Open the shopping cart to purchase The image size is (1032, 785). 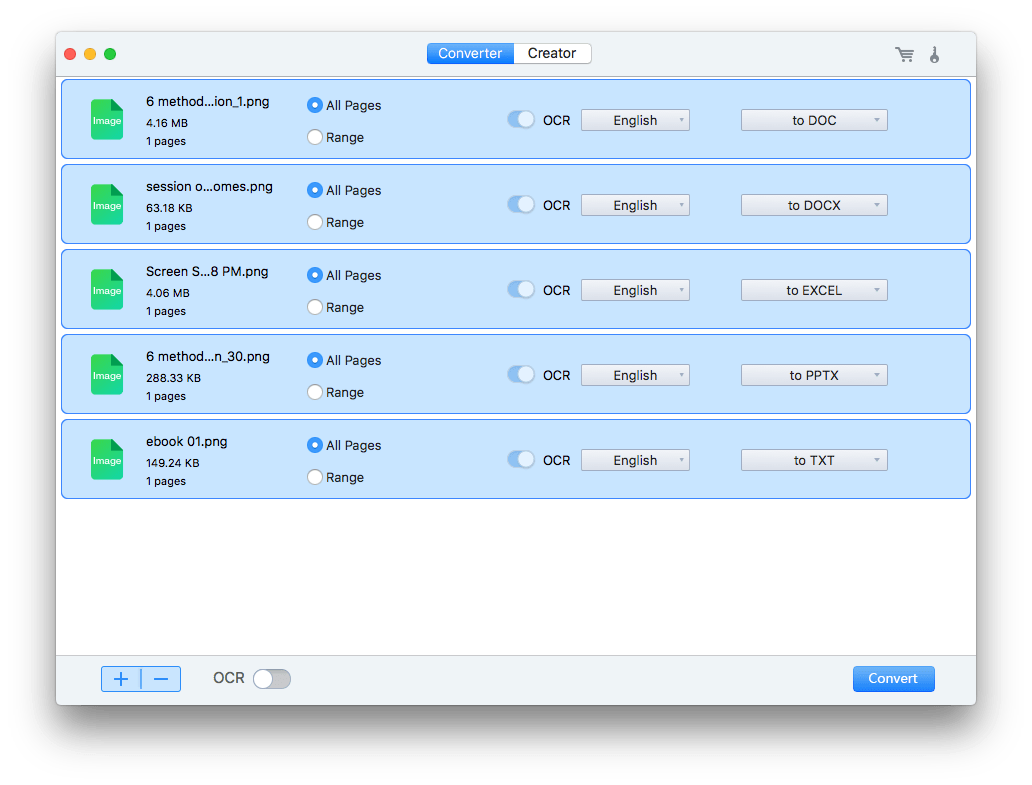point(904,54)
